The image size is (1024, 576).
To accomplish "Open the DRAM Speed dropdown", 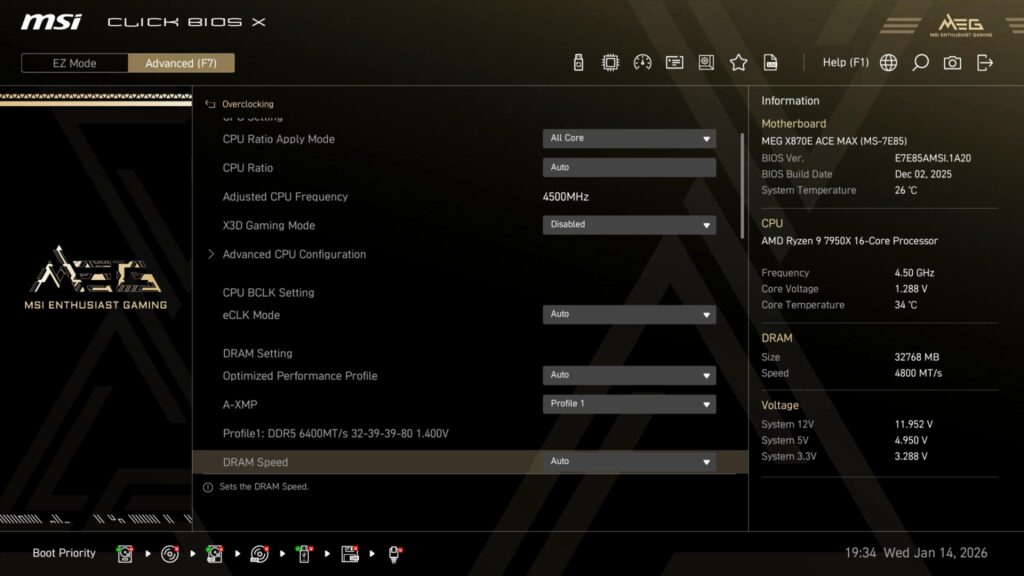I will coord(629,462).
